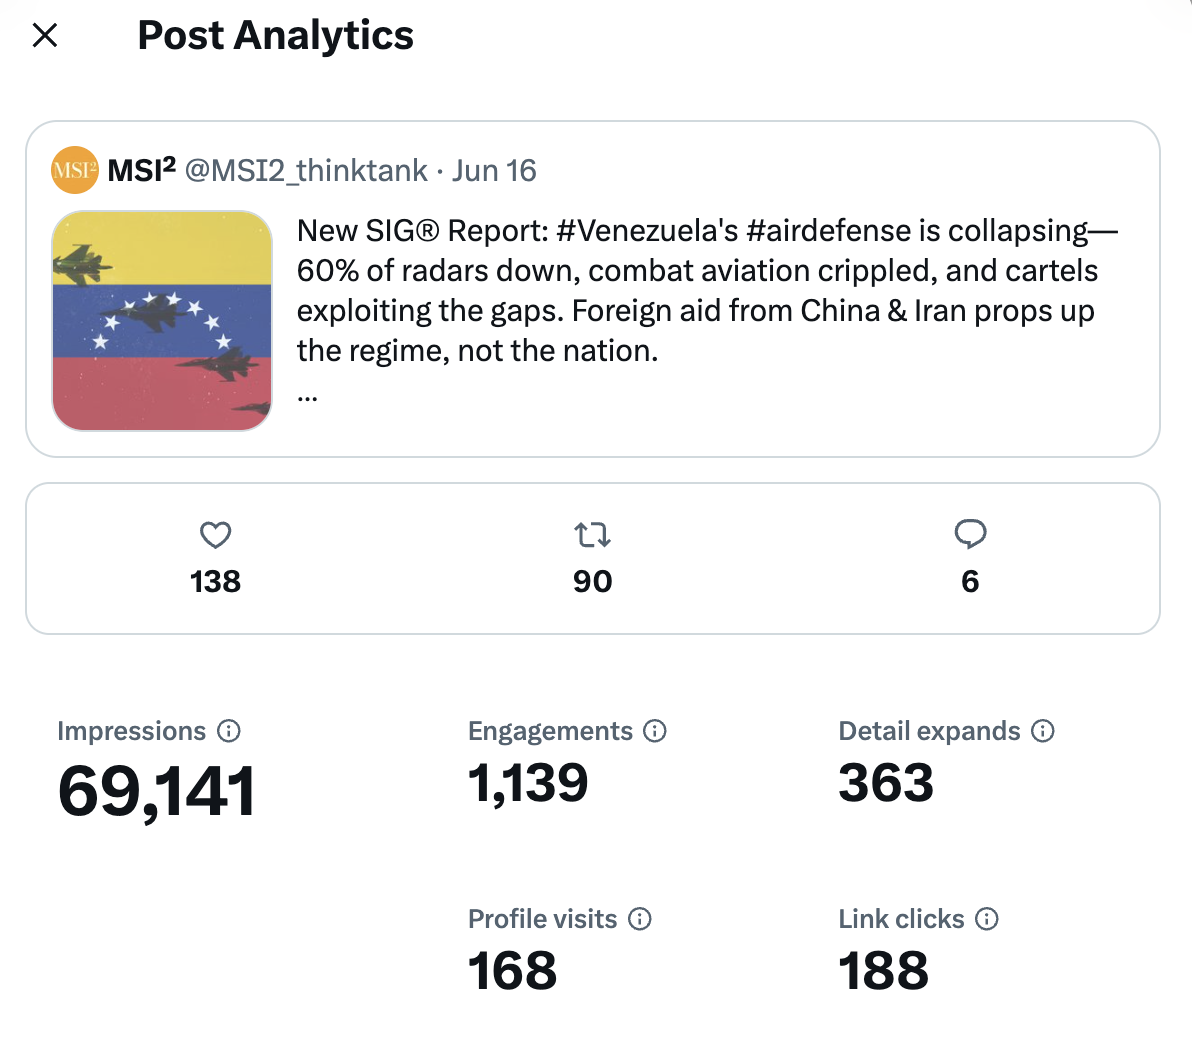The height and width of the screenshot is (1054, 1192).
Task: Click the 90 reposts count
Action: click(592, 582)
